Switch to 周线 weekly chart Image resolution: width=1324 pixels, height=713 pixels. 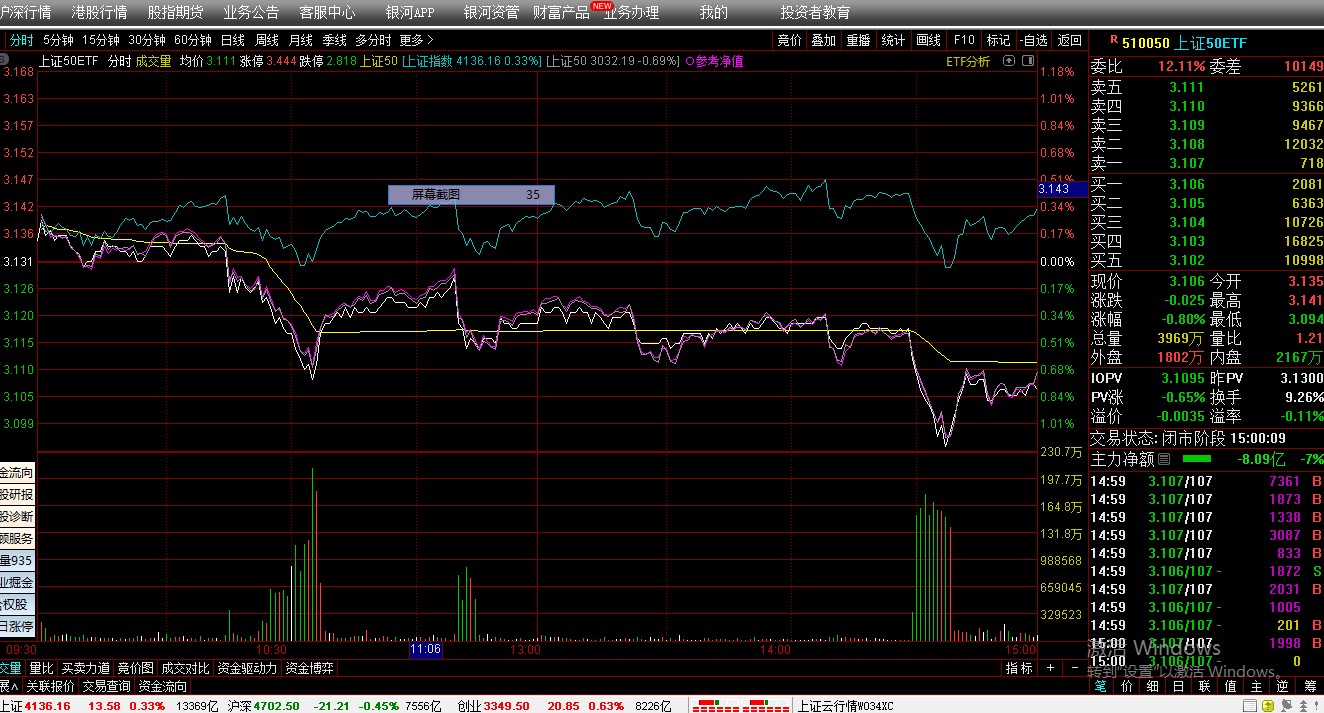[266, 40]
